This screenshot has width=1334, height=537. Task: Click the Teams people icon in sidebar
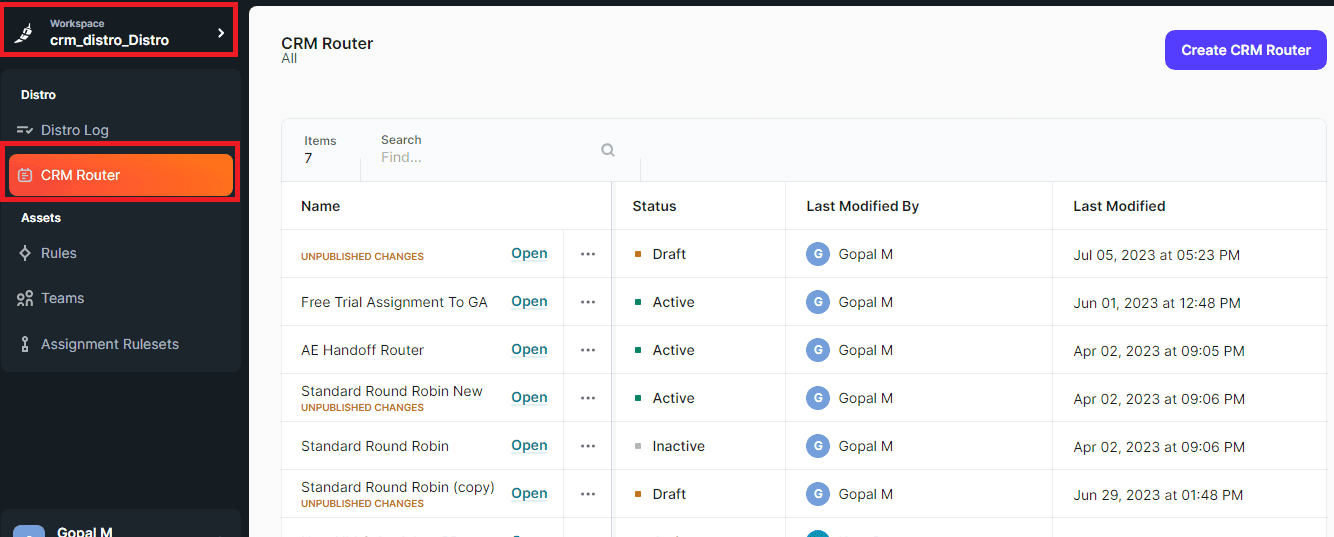coord(25,298)
